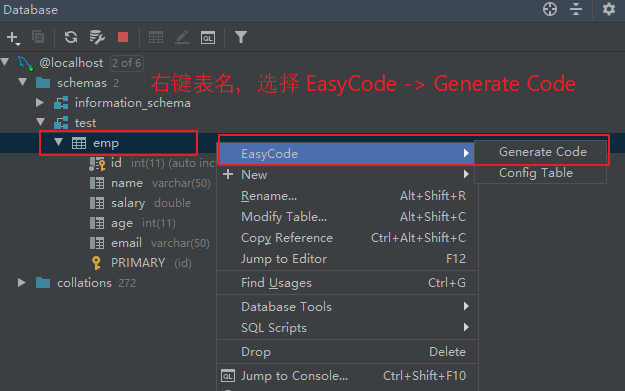Click the information_schema schema icon

click(x=61, y=103)
